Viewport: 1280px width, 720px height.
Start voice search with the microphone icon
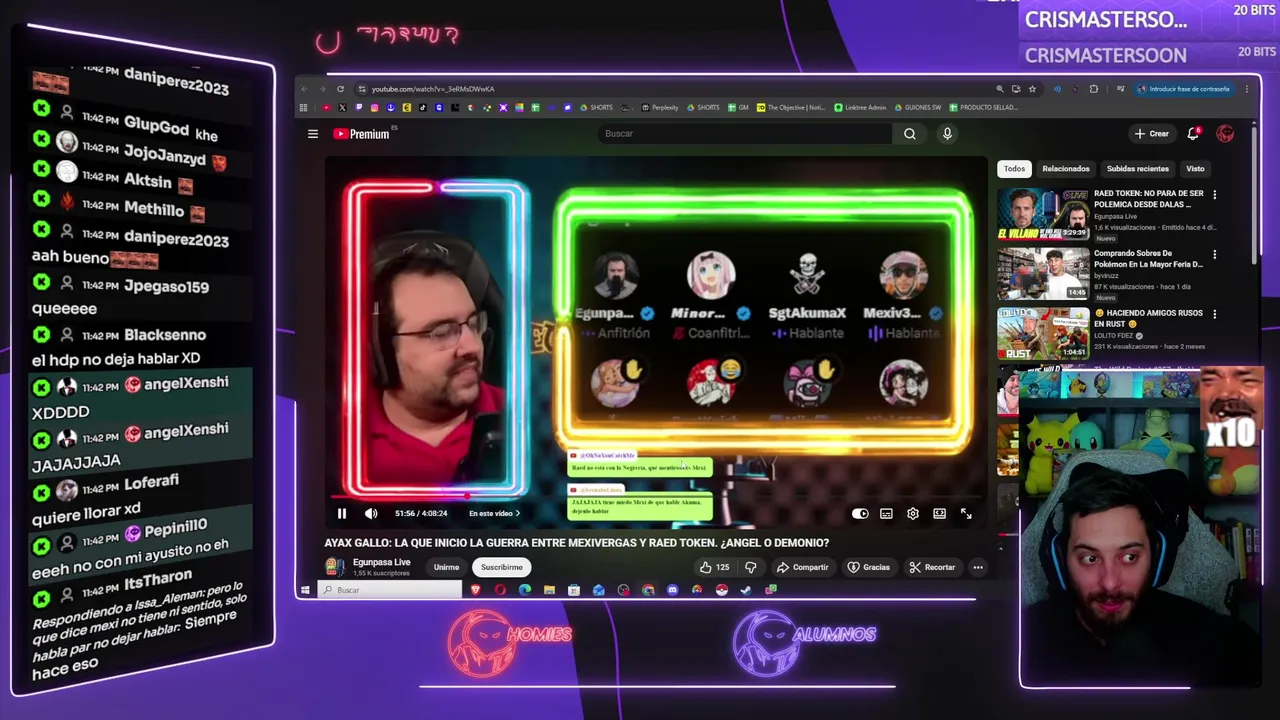click(x=947, y=134)
